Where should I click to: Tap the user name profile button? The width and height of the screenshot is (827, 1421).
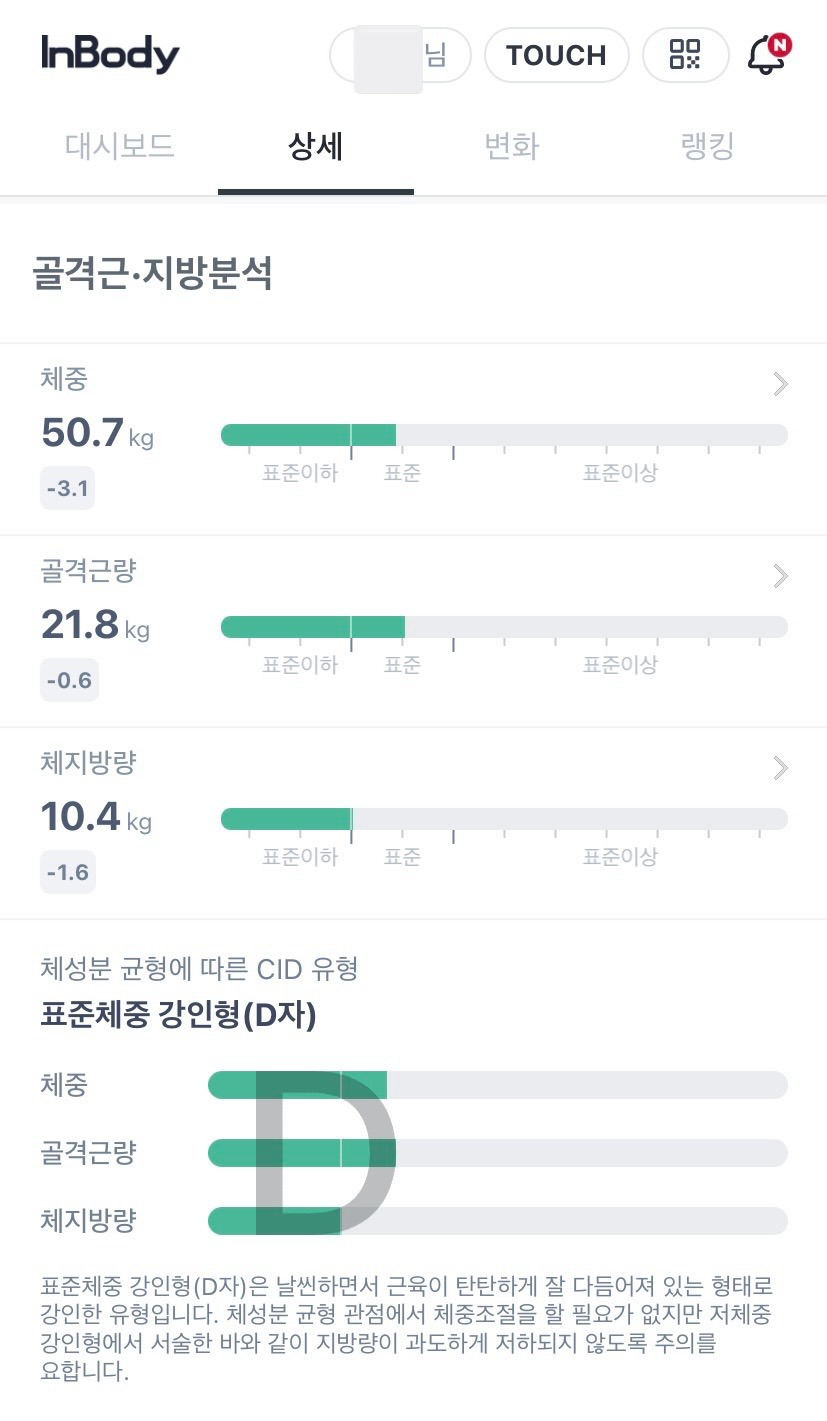tap(400, 54)
